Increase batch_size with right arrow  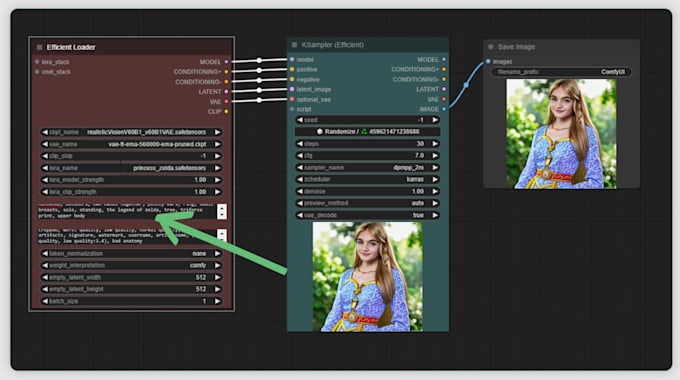click(x=218, y=301)
